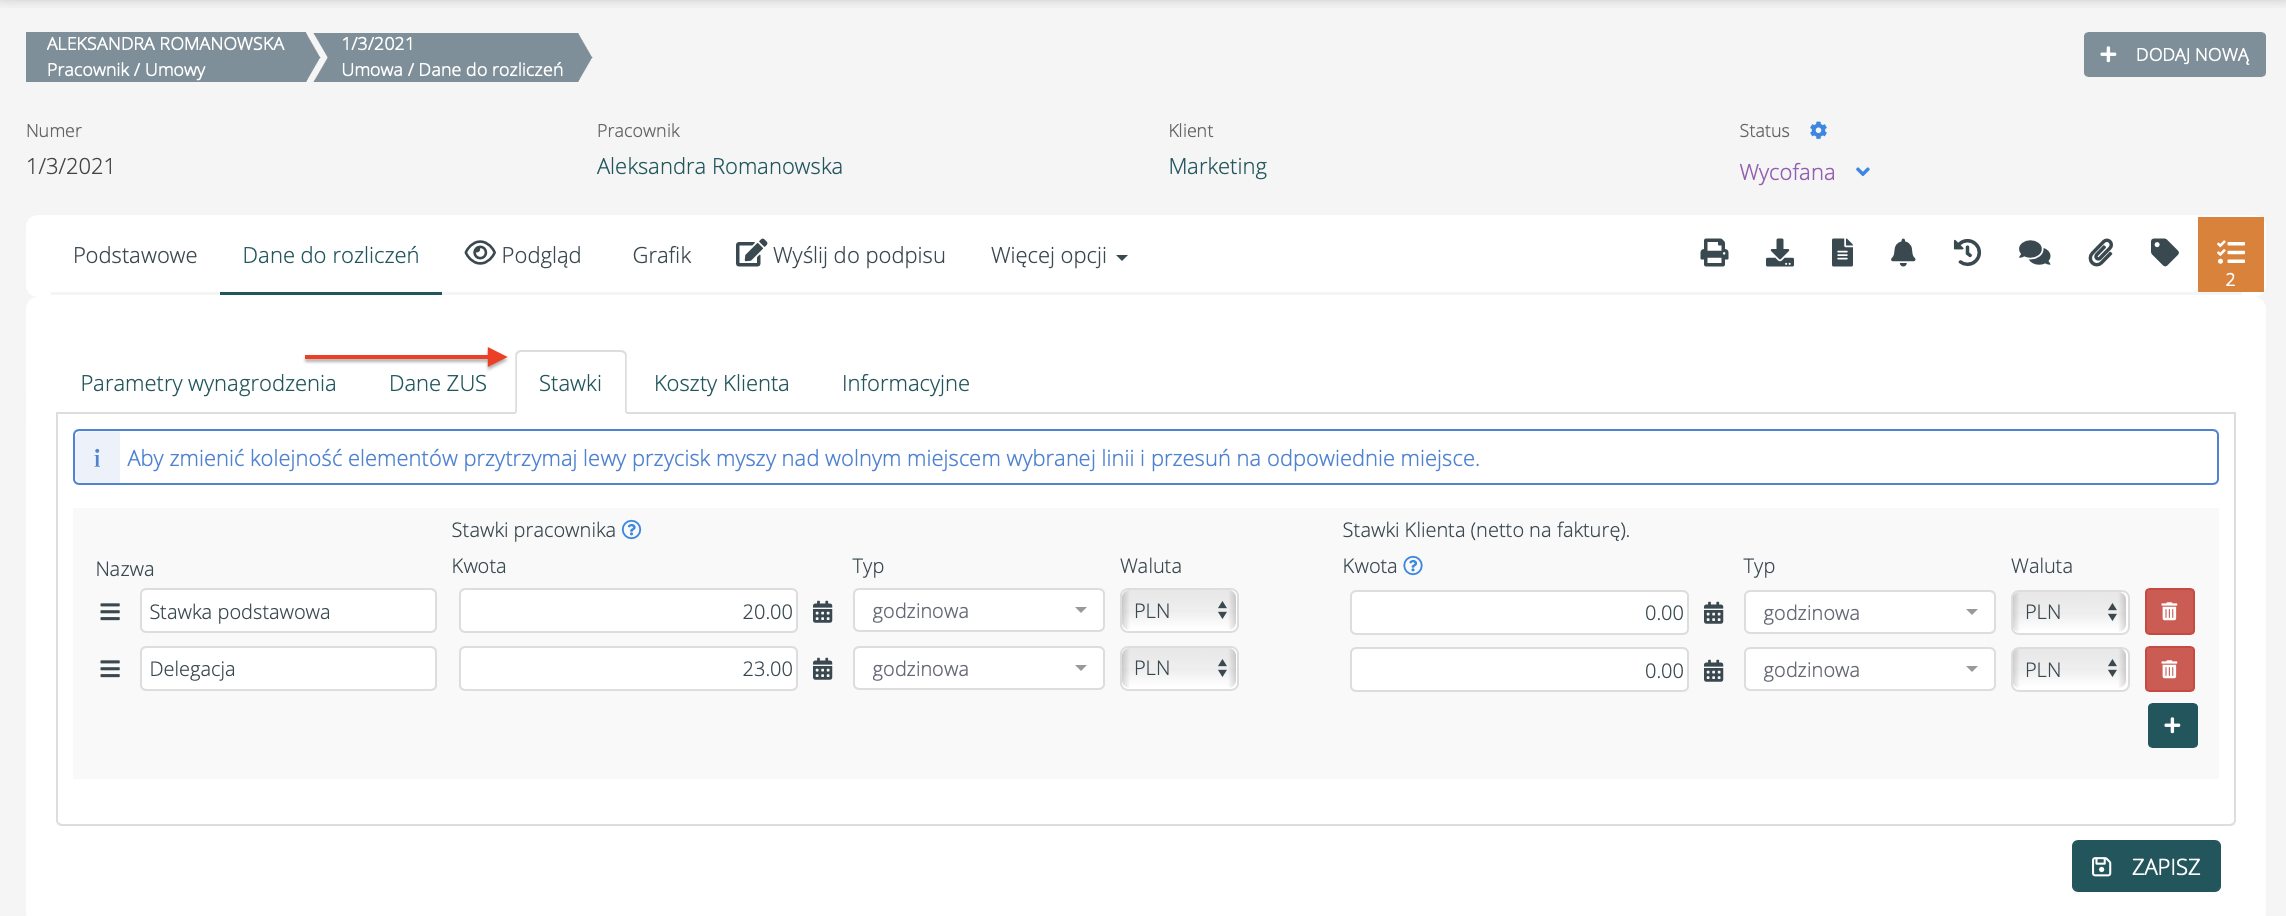Click the tag label icon
2286x916 pixels.
tap(2164, 253)
